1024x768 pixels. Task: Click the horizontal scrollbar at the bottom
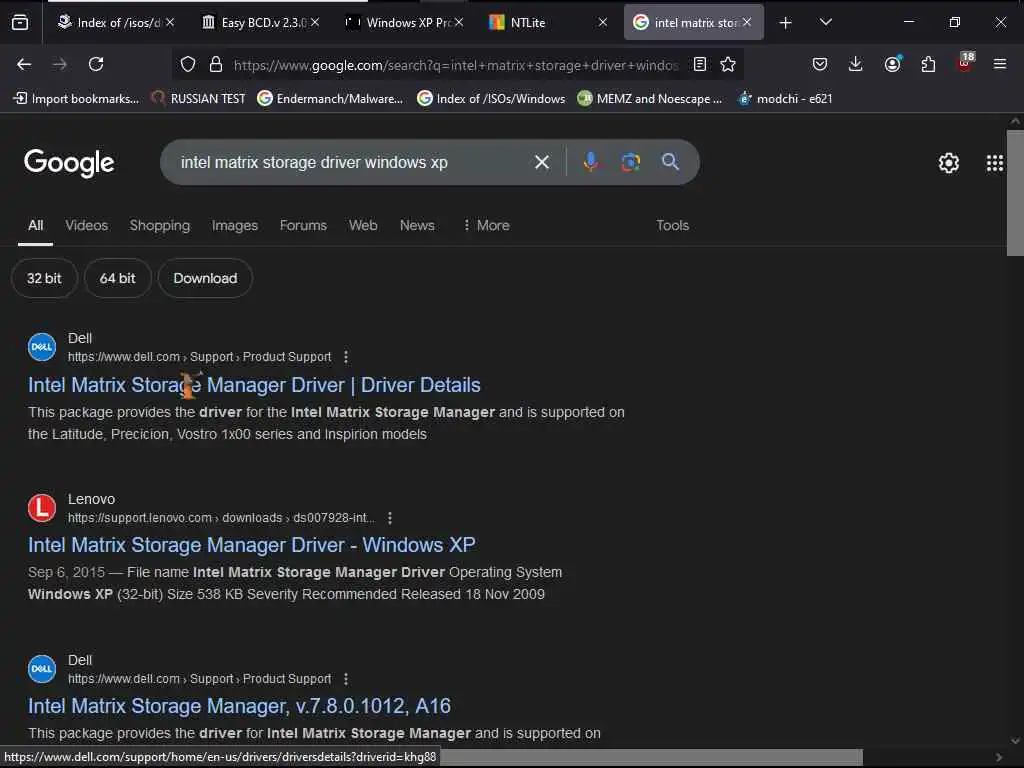click(650, 758)
